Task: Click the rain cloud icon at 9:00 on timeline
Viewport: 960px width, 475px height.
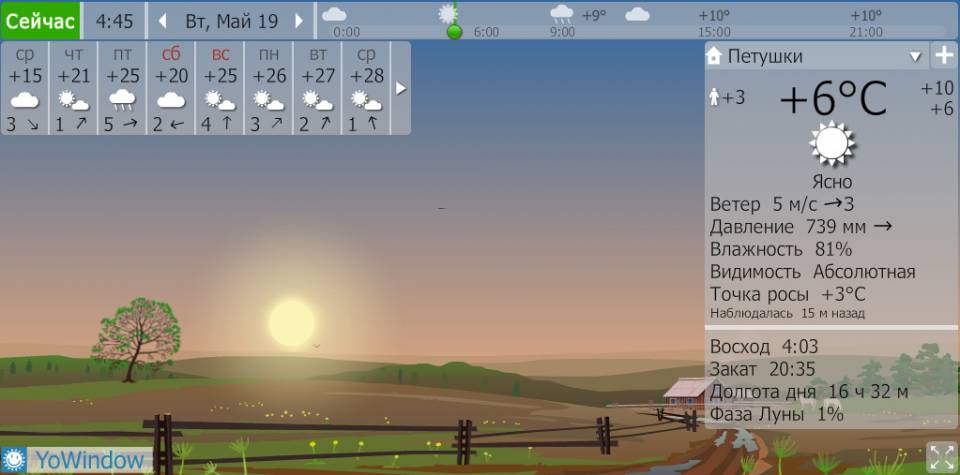Action: click(x=562, y=14)
